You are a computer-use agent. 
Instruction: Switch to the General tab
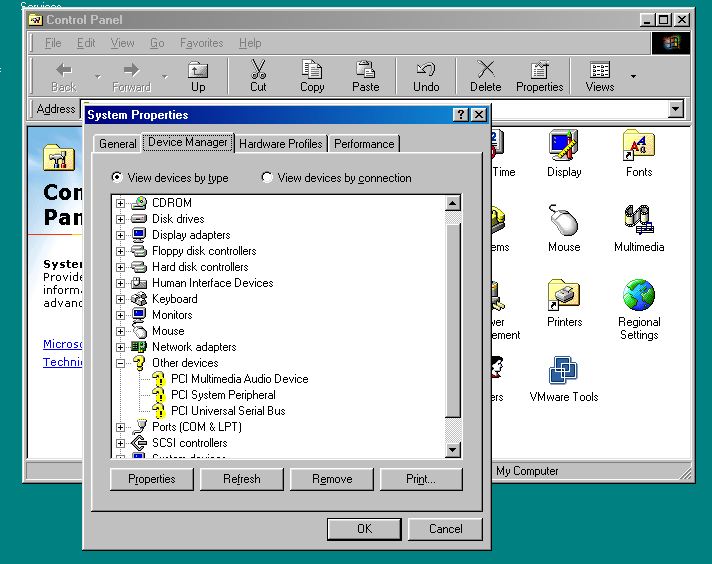118,143
